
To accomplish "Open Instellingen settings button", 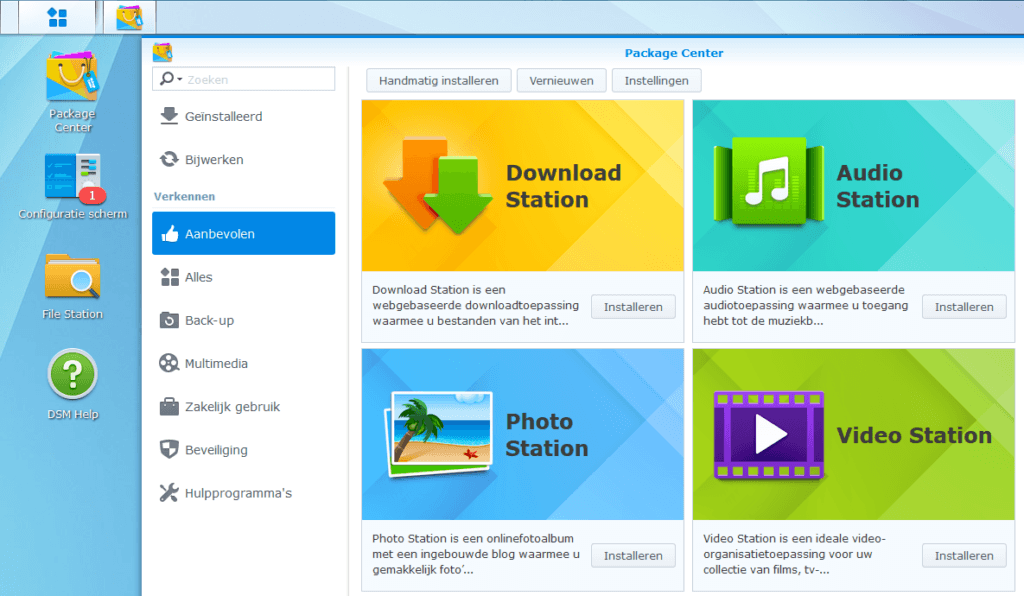I will [656, 80].
